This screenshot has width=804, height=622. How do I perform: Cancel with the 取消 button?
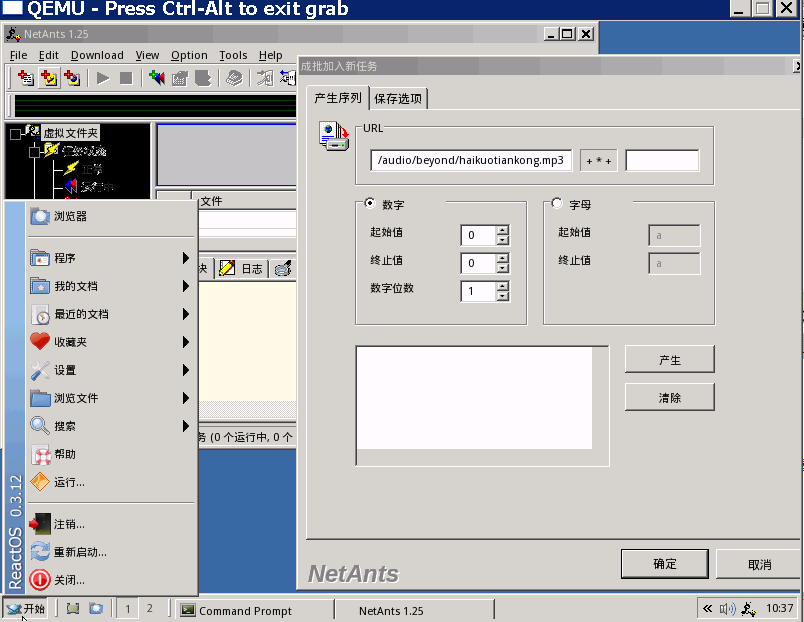pyautogui.click(x=759, y=564)
